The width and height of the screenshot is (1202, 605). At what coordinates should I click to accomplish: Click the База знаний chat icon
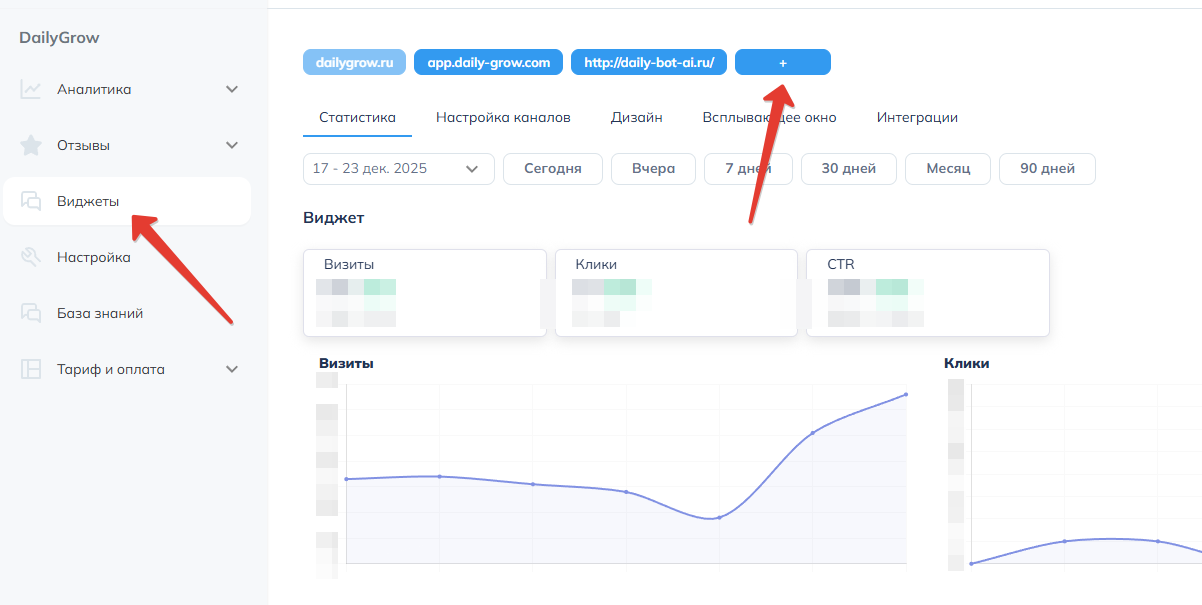[x=31, y=314]
